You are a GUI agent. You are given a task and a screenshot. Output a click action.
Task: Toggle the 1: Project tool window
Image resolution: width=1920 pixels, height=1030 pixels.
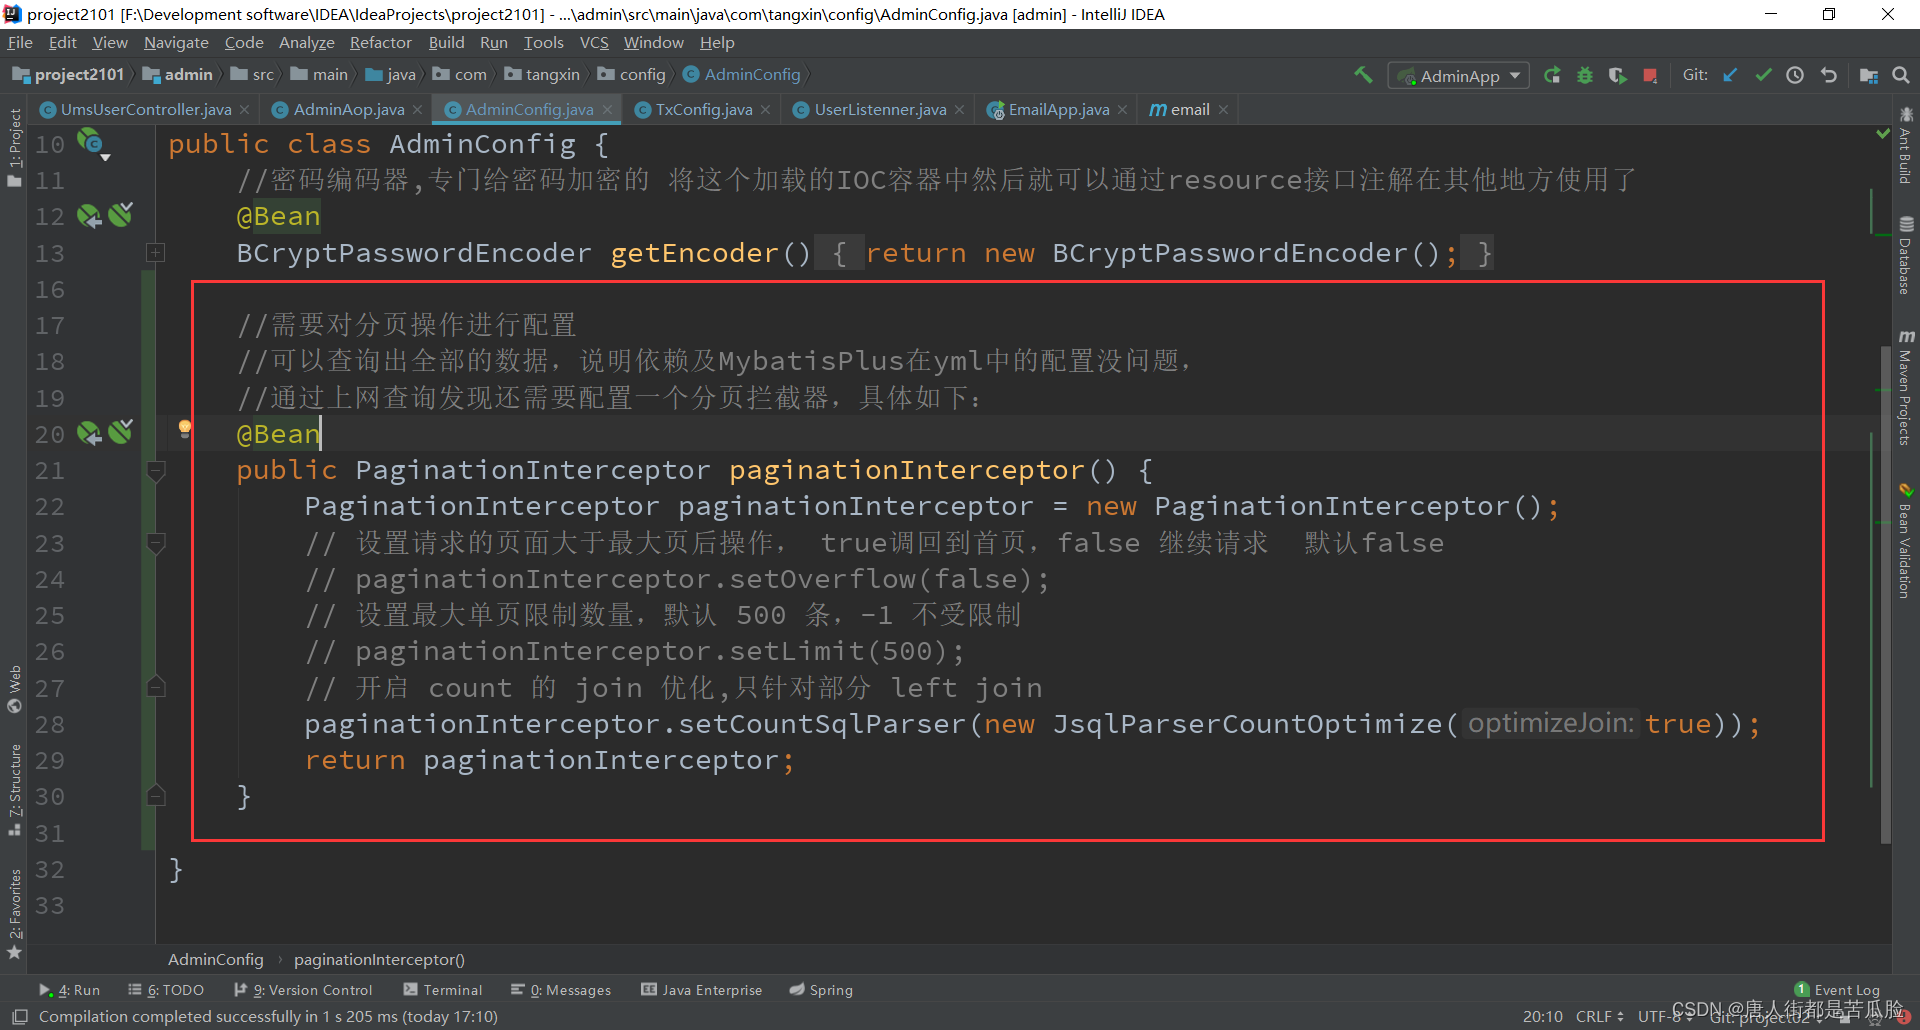pyautogui.click(x=14, y=147)
